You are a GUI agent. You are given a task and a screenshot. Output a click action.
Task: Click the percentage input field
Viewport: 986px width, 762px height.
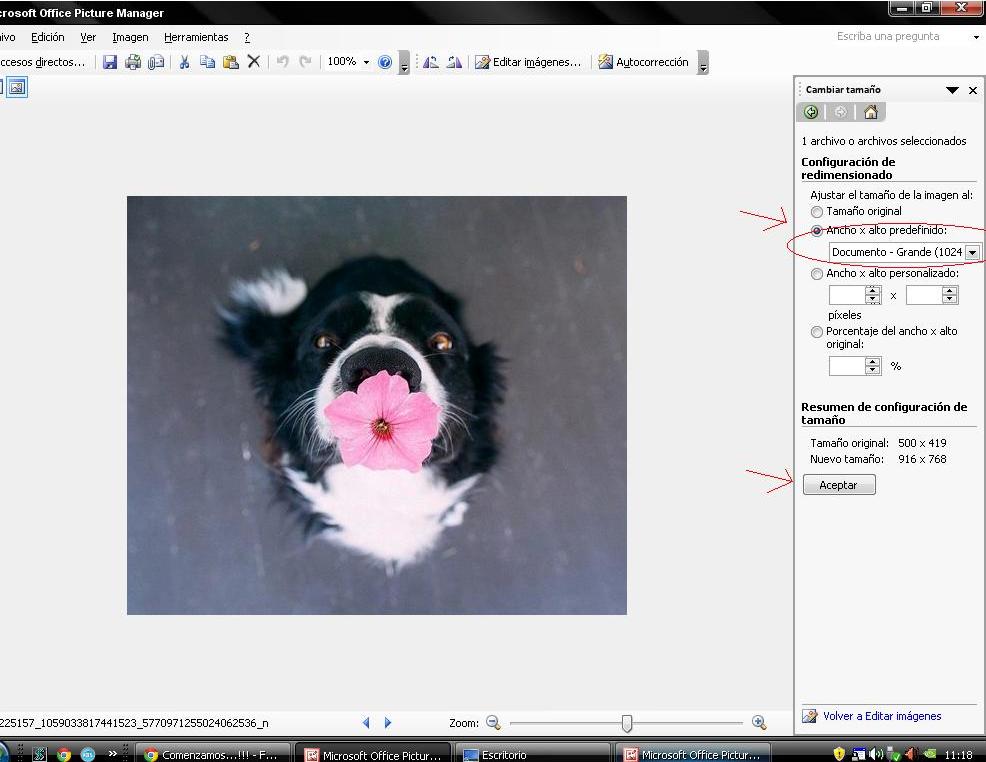pos(847,366)
